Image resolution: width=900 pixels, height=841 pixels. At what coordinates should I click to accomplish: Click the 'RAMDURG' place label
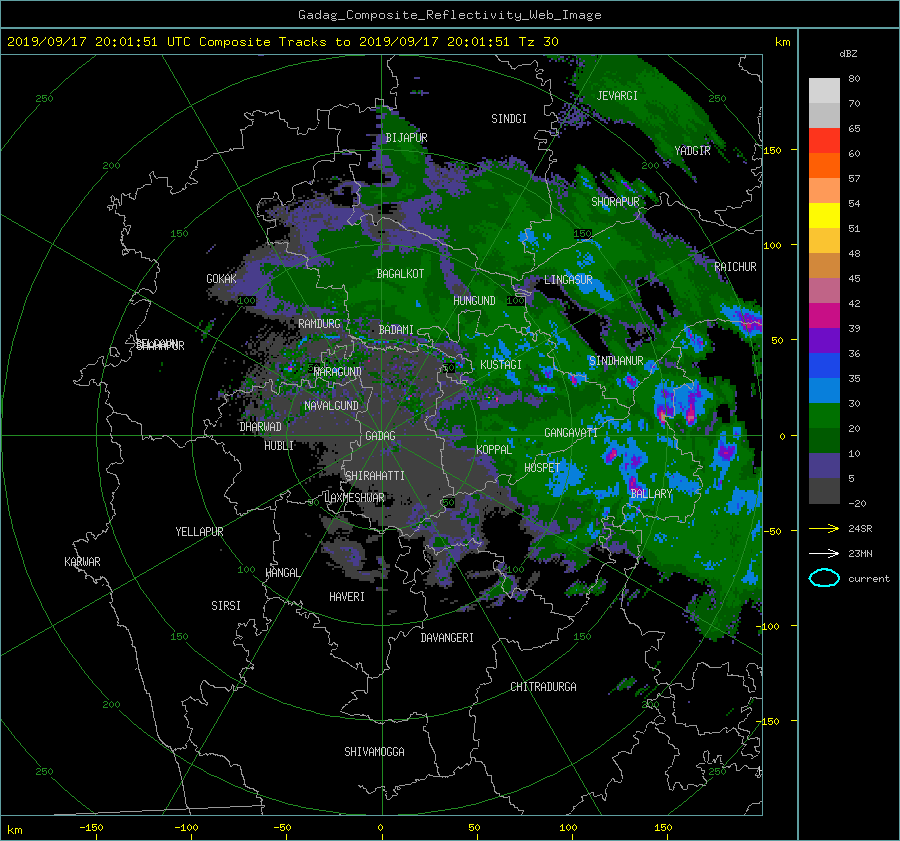pos(319,324)
